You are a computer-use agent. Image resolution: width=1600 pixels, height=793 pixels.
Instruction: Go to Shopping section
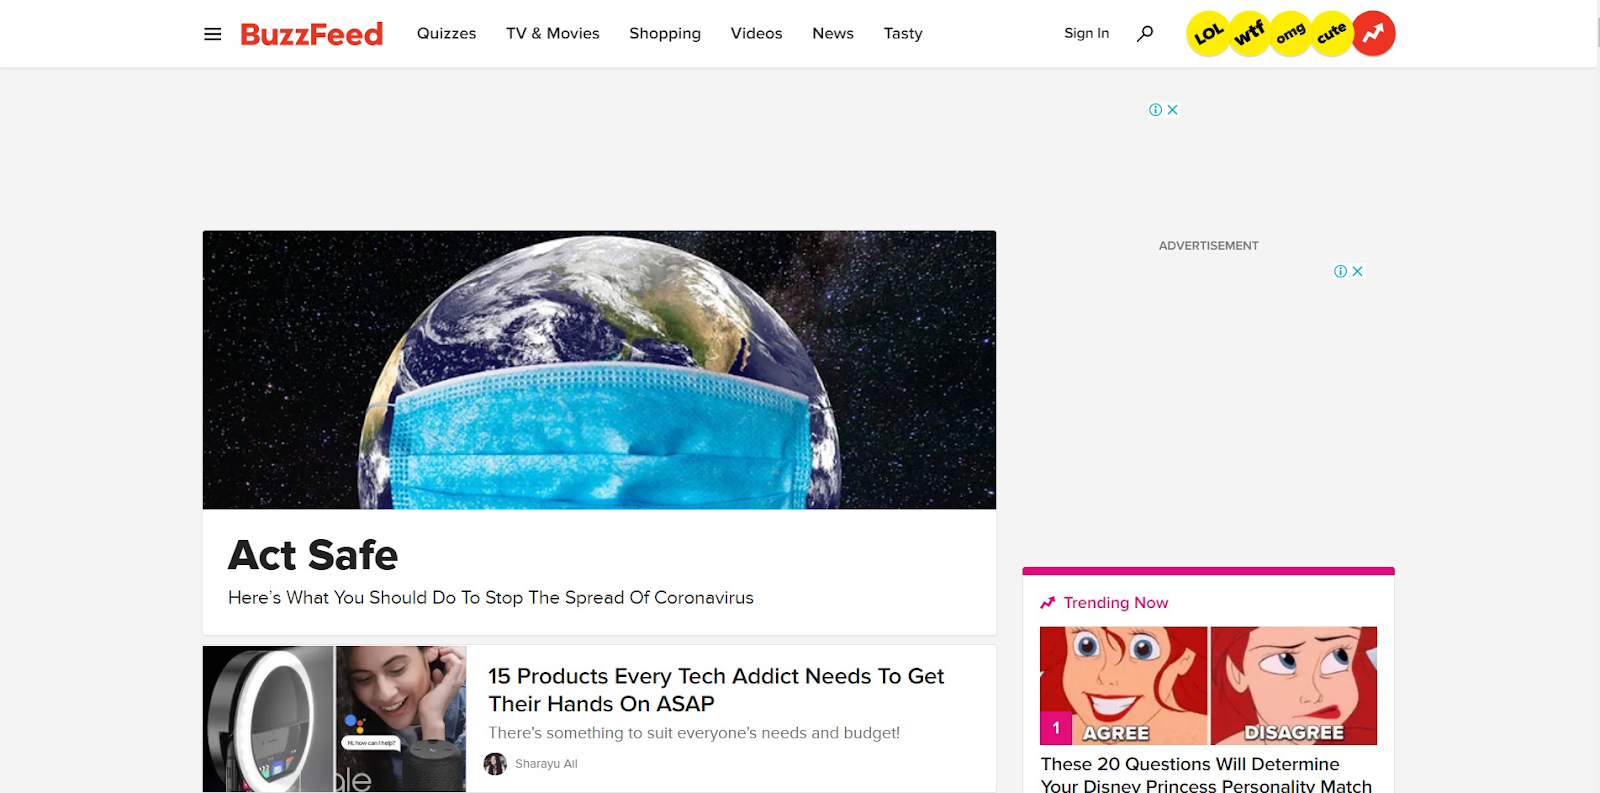(x=665, y=33)
